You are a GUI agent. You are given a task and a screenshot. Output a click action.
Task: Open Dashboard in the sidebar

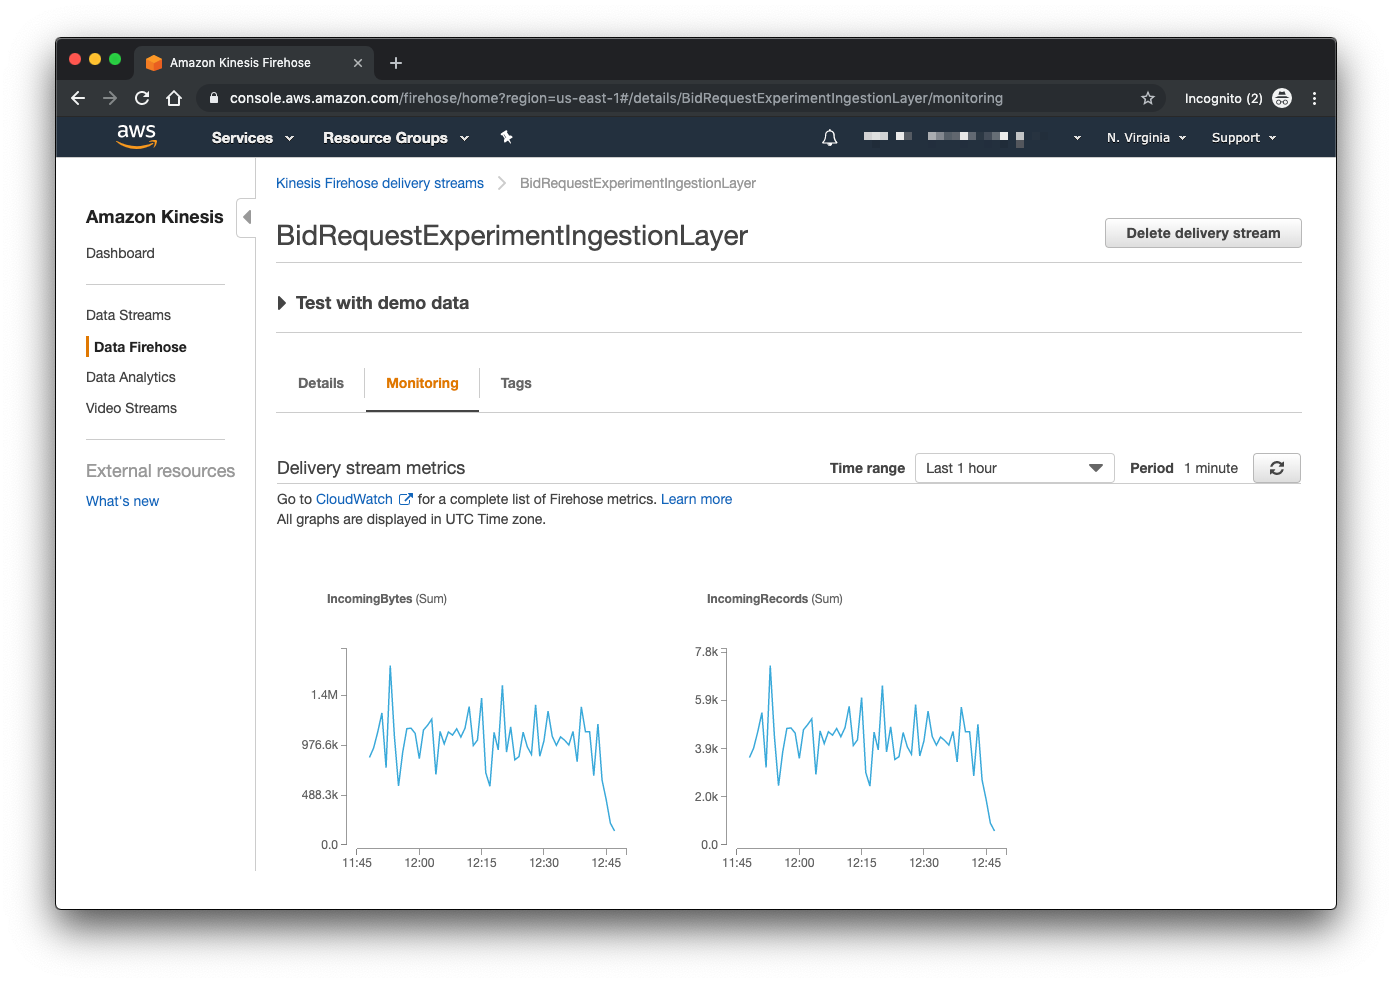[x=120, y=253]
